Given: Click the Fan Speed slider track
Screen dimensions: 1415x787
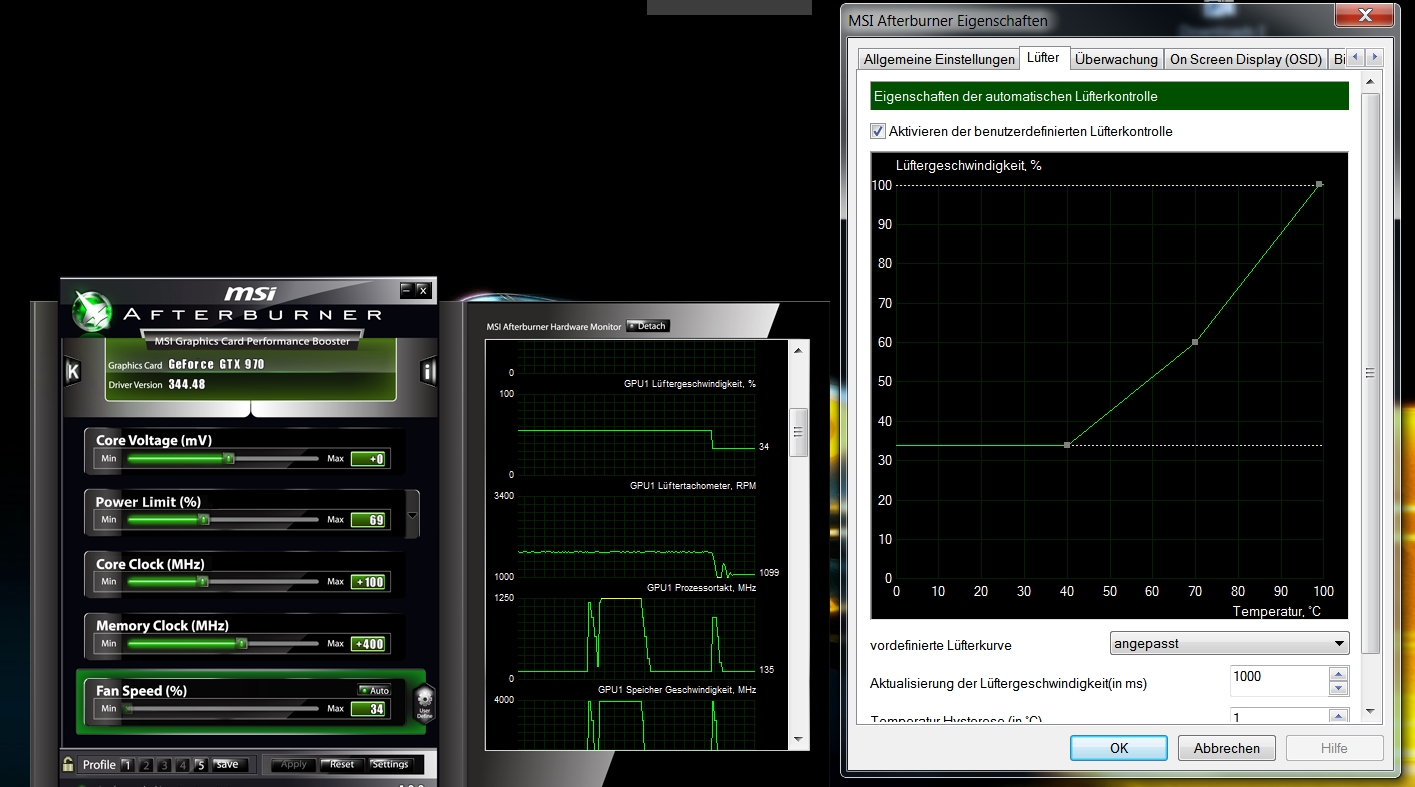Looking at the screenshot, I should click(x=221, y=708).
